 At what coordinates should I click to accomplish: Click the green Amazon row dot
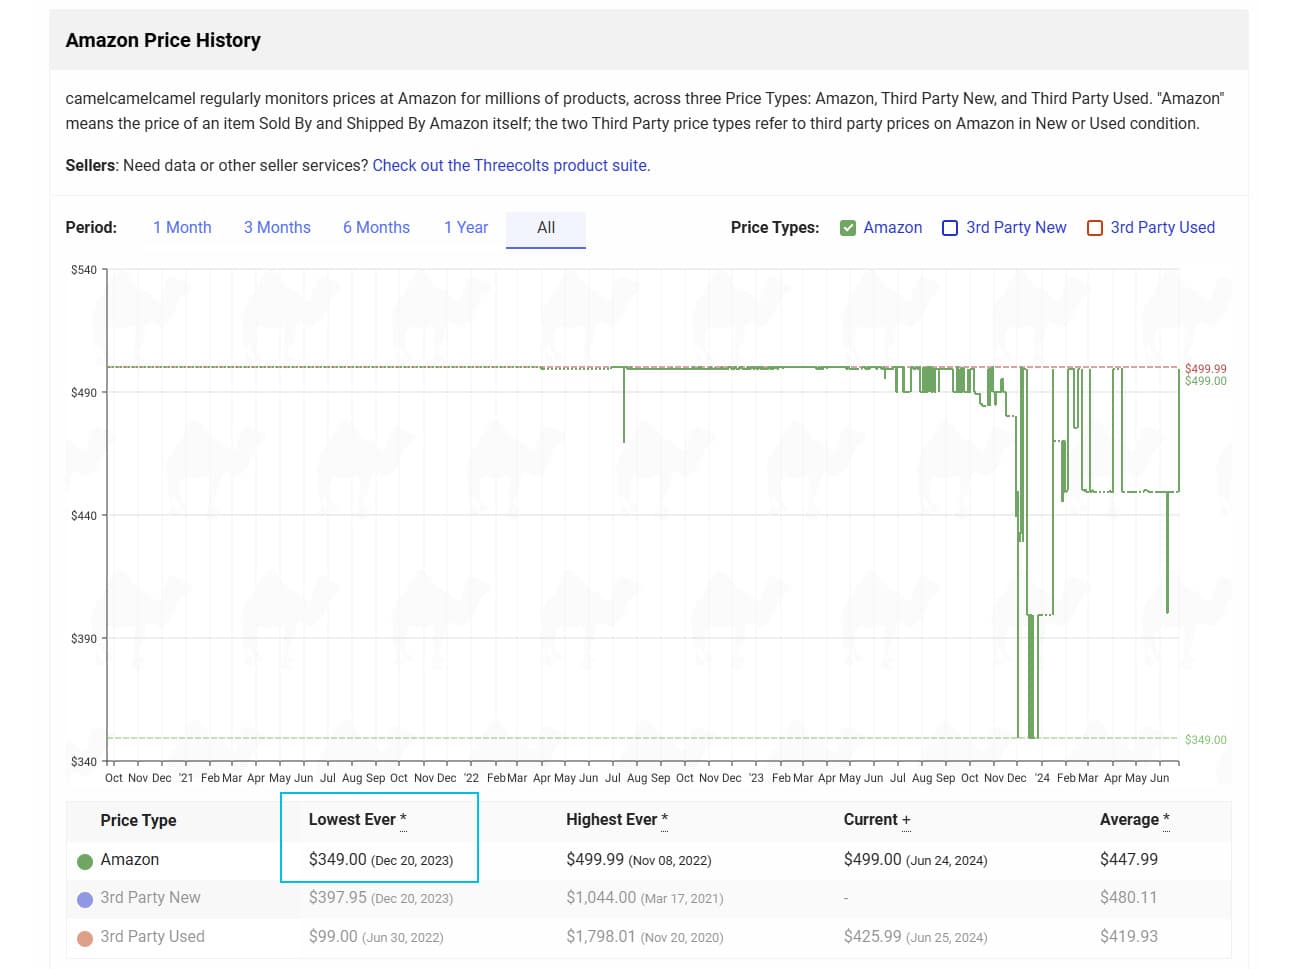tap(85, 861)
